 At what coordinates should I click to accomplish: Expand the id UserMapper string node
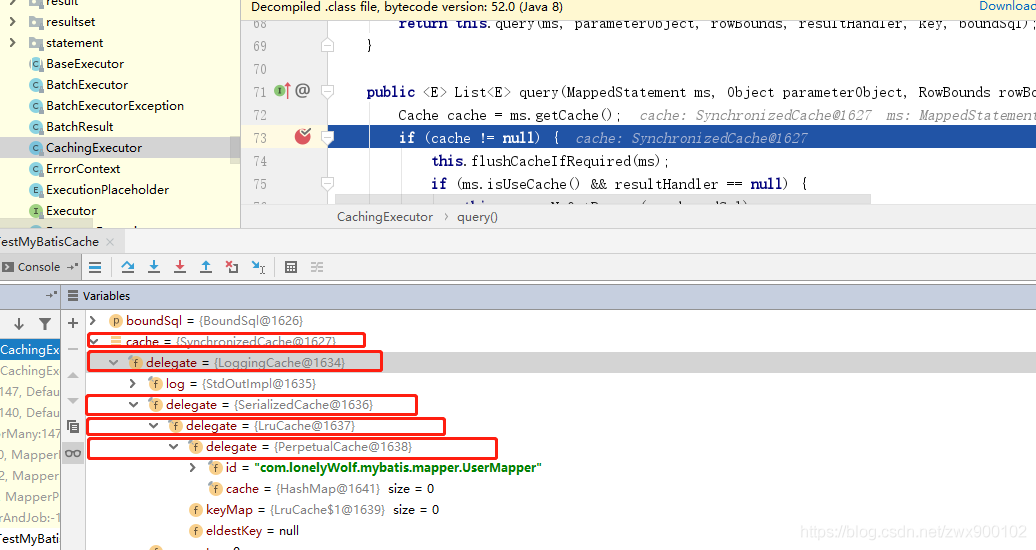pos(192,467)
